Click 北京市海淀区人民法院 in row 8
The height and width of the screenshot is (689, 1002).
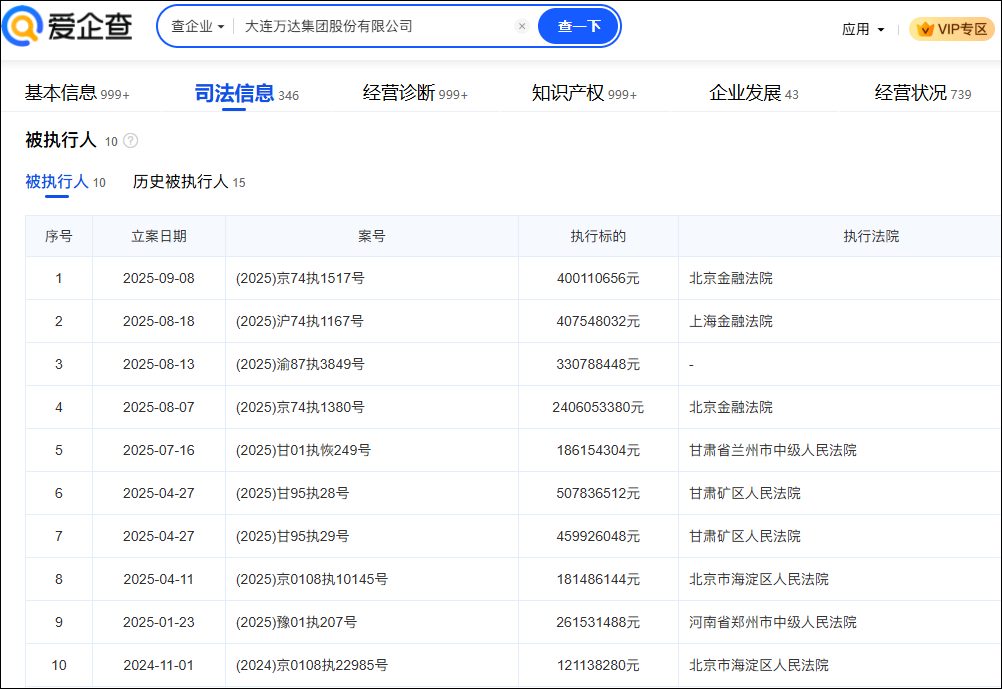pyautogui.click(x=759, y=579)
